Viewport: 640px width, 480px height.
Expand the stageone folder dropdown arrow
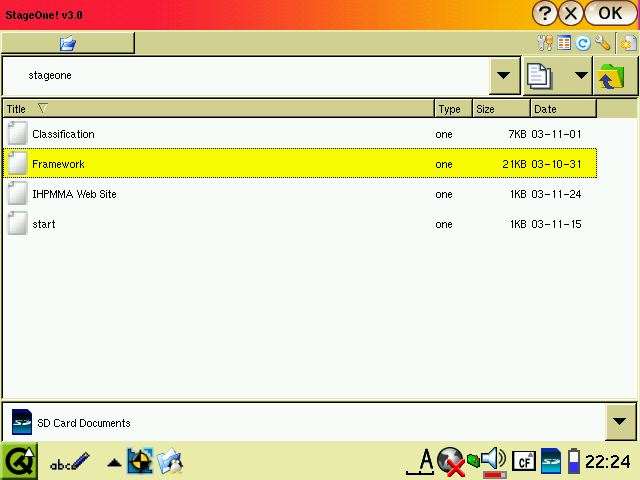[x=504, y=75]
